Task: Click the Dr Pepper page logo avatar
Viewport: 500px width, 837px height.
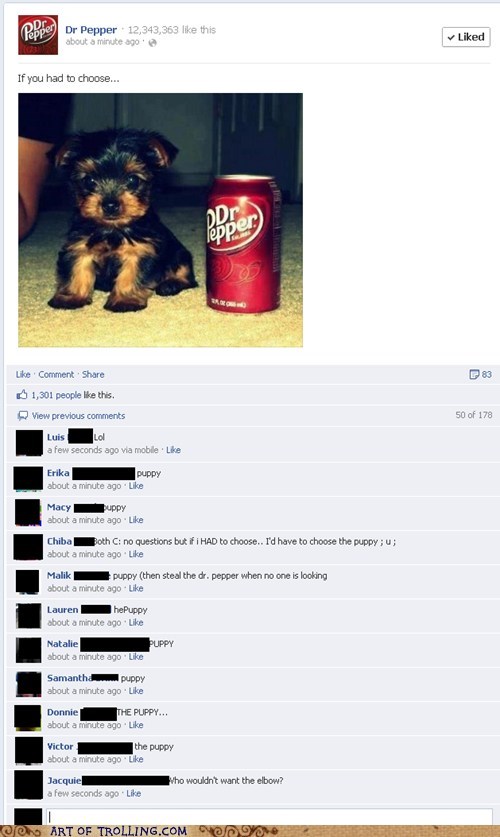Action: click(38, 35)
